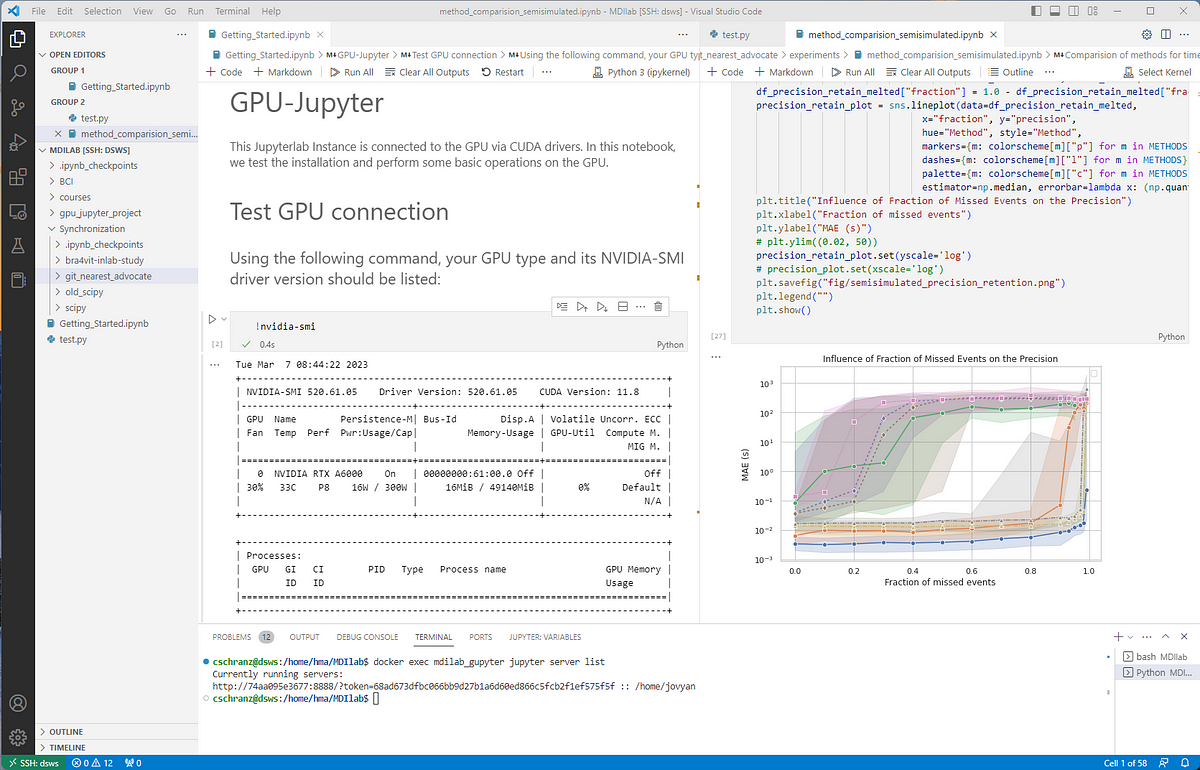Screen dimensions: 1200x770
Task: Expand the OUTLINE section
Action: 66,731
